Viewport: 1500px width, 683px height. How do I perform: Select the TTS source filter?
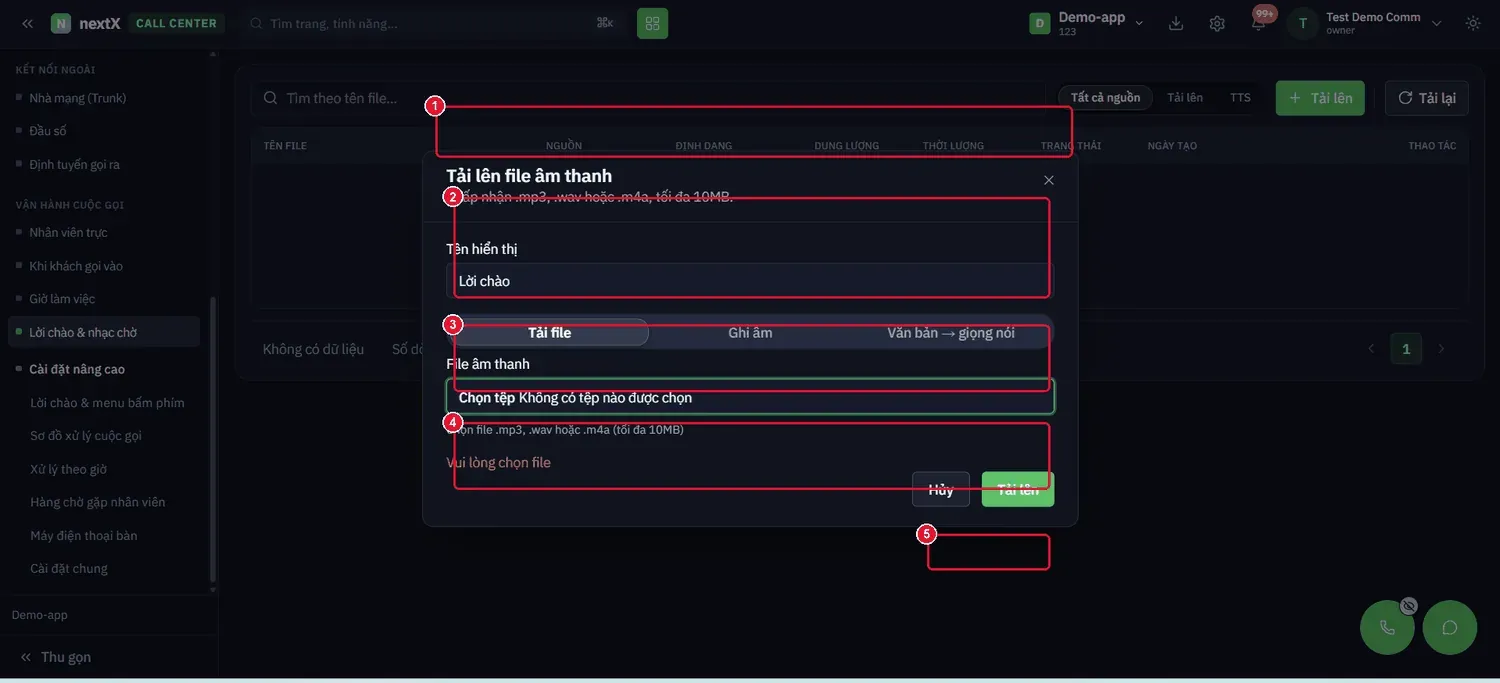(1240, 98)
